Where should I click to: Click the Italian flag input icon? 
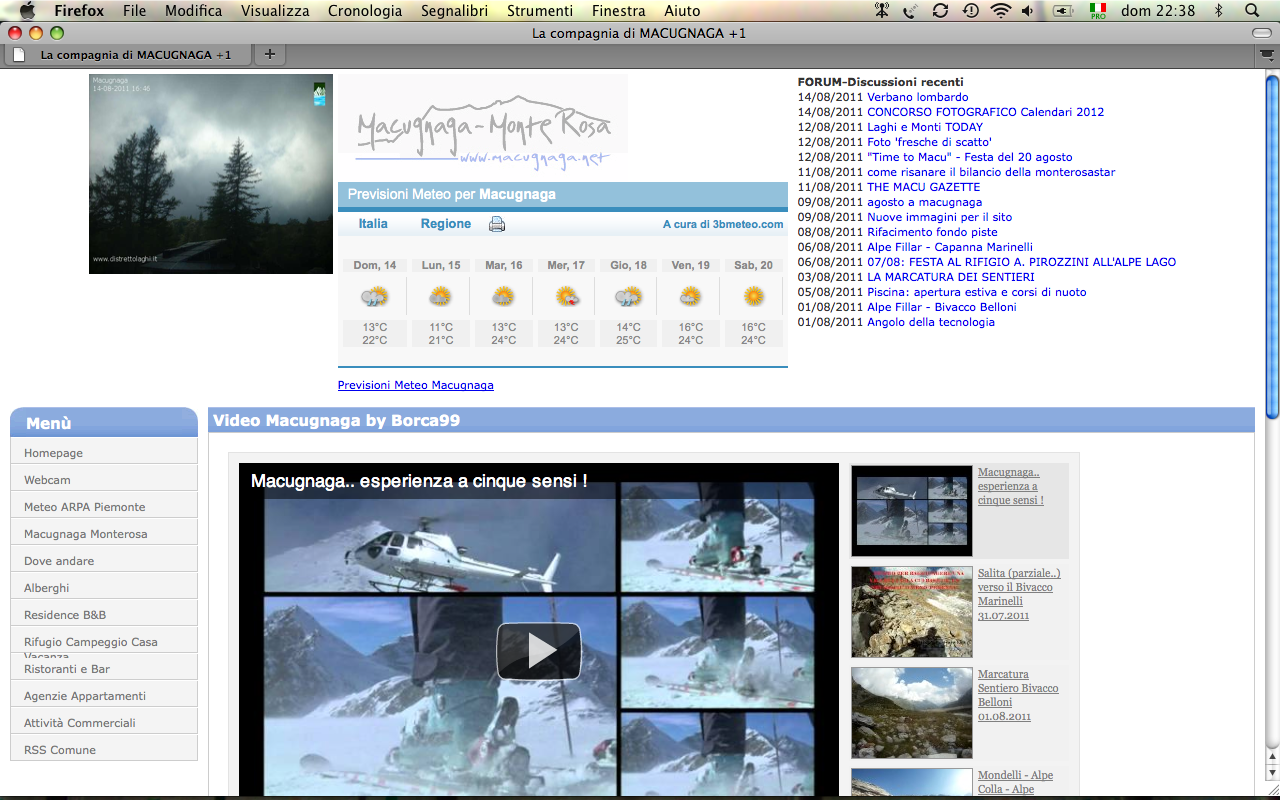tap(1098, 11)
